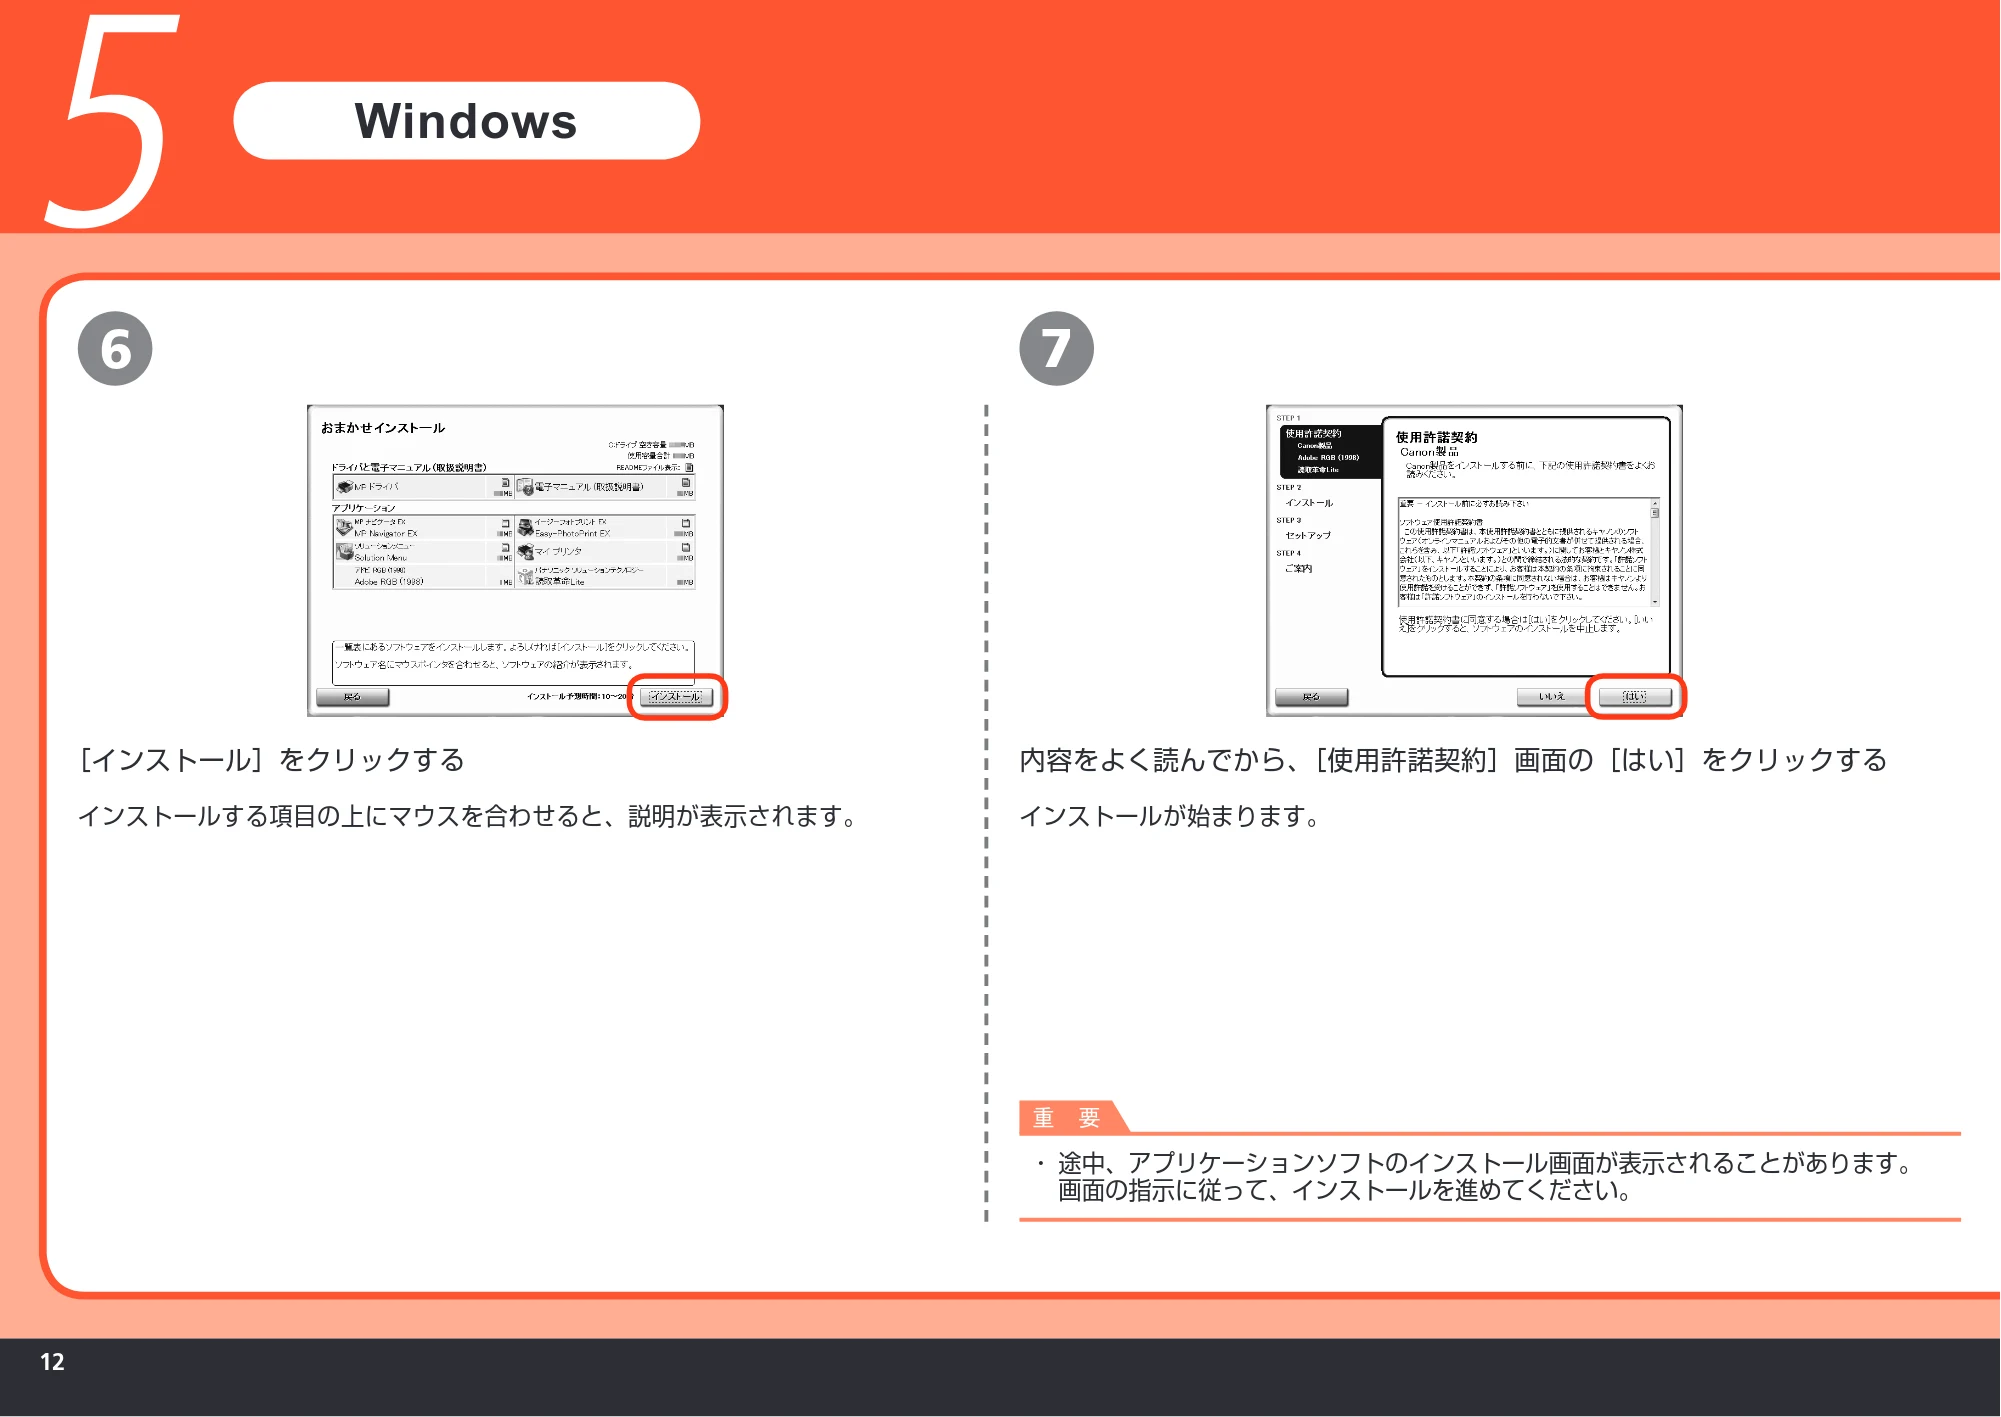Select the 読取革命Lite label
Image resolution: width=2001 pixels, height=1417 pixels.
pos(560,581)
